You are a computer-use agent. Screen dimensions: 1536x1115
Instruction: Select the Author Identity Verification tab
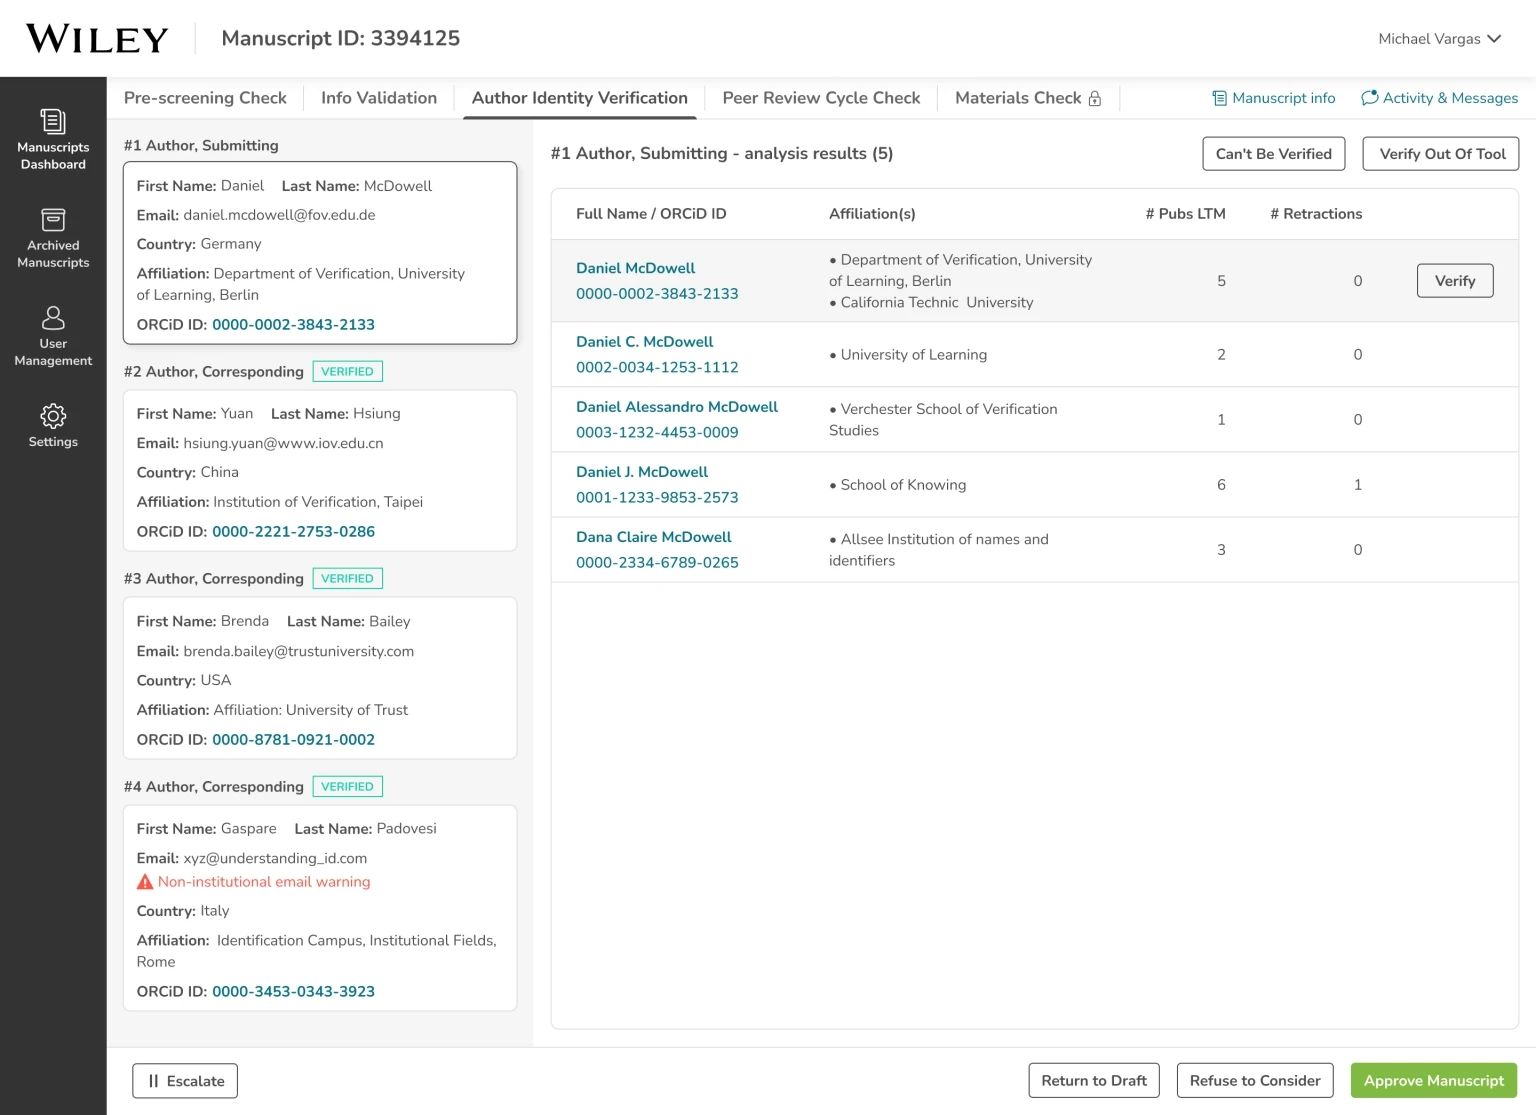[x=580, y=98]
